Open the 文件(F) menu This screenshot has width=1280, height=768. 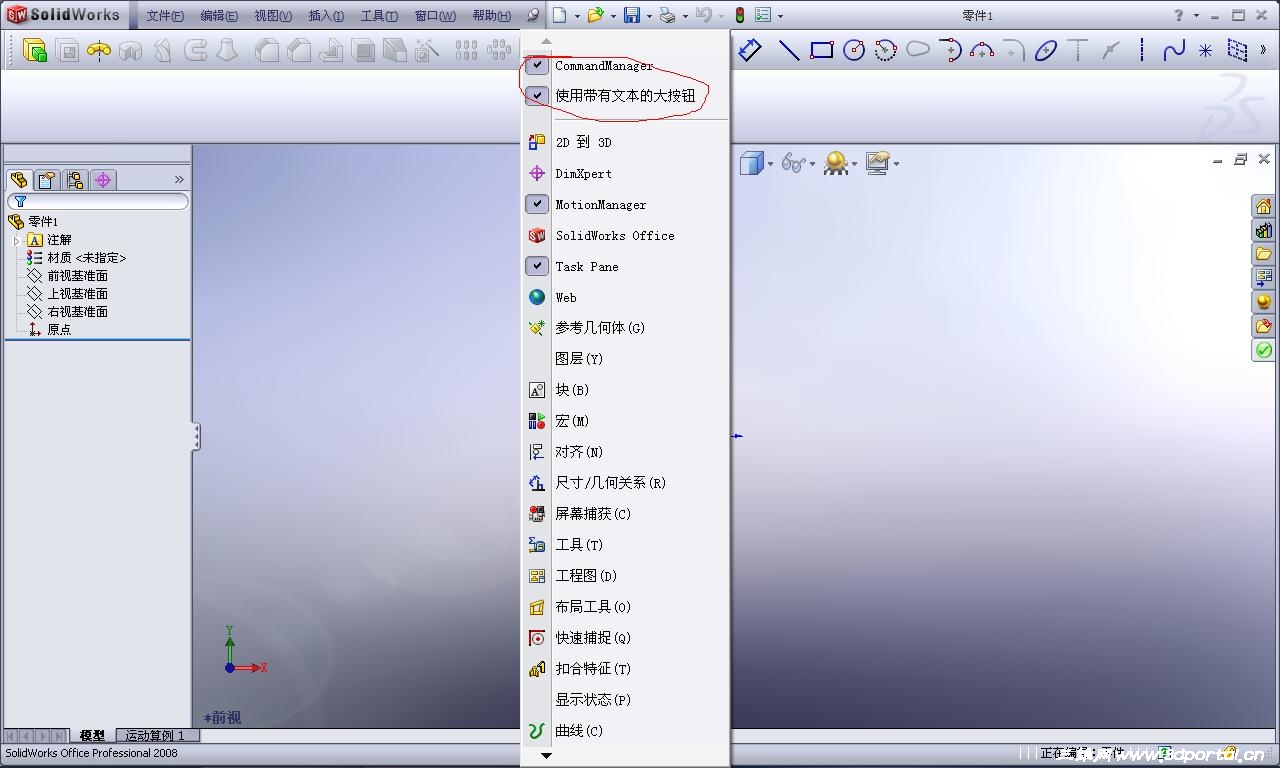[x=165, y=16]
